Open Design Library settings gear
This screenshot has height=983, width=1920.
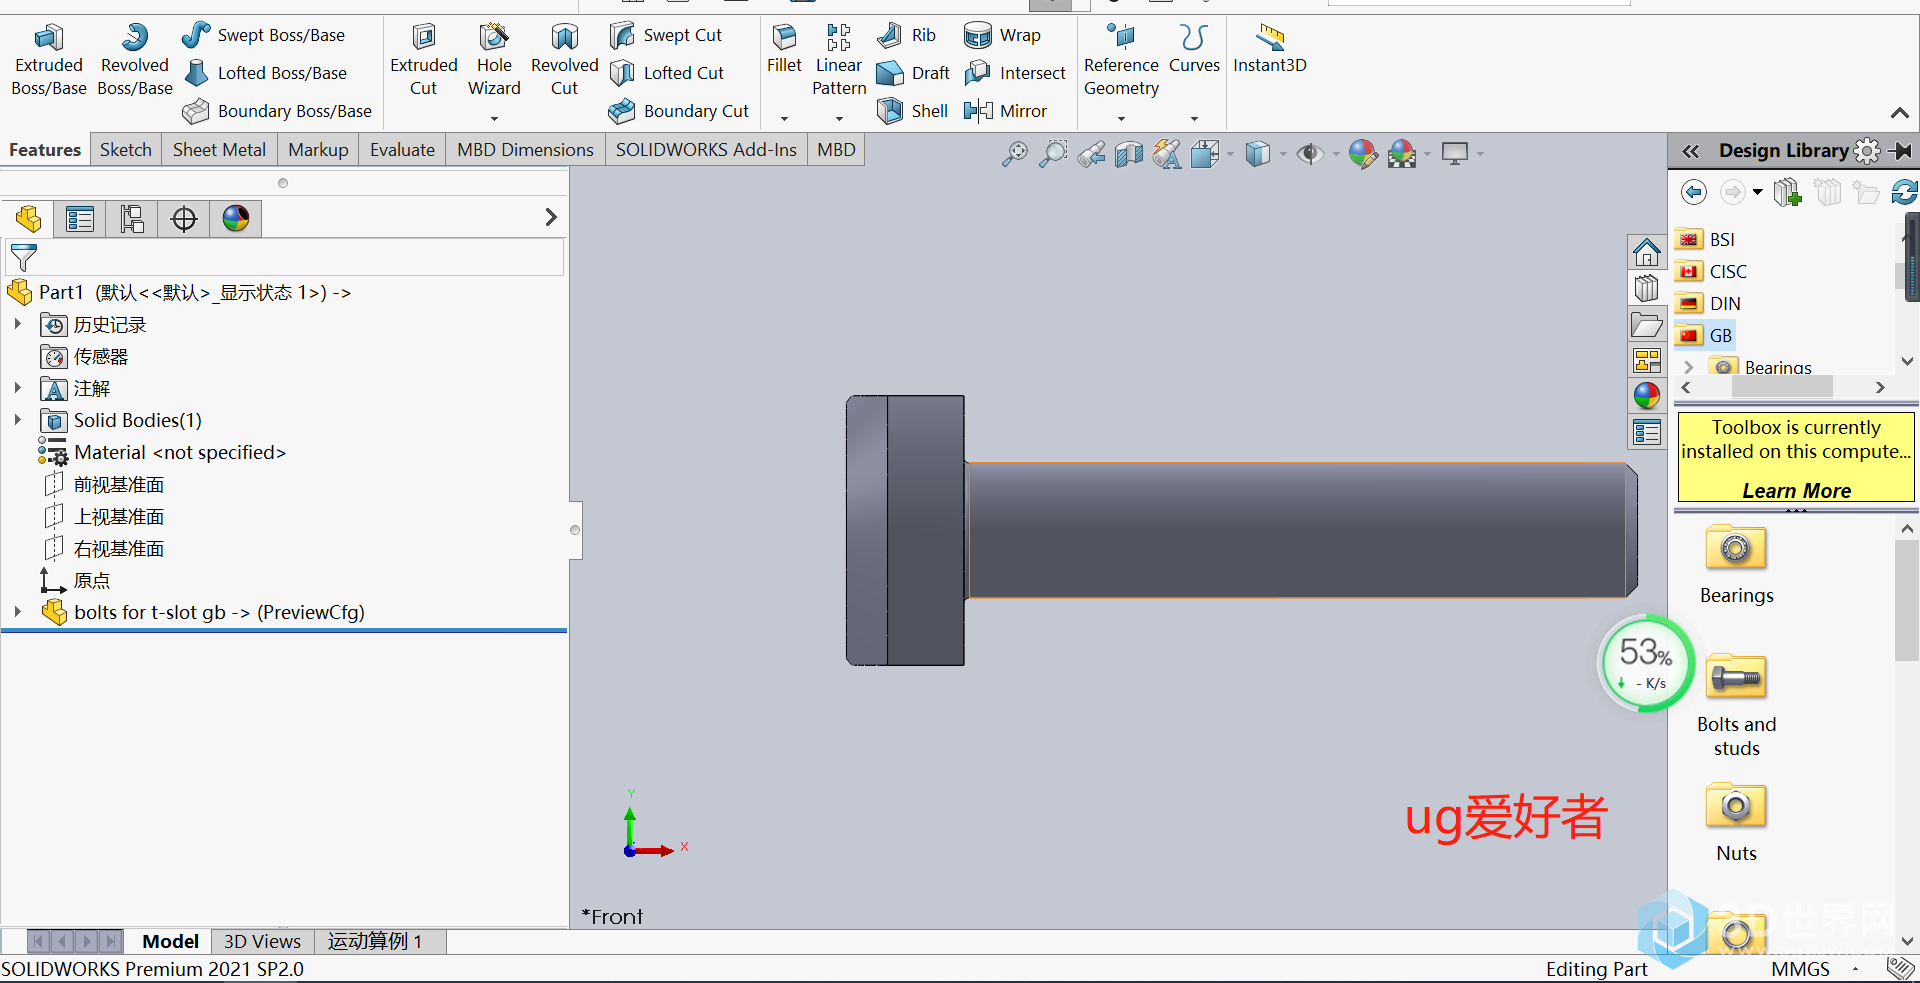(1867, 151)
